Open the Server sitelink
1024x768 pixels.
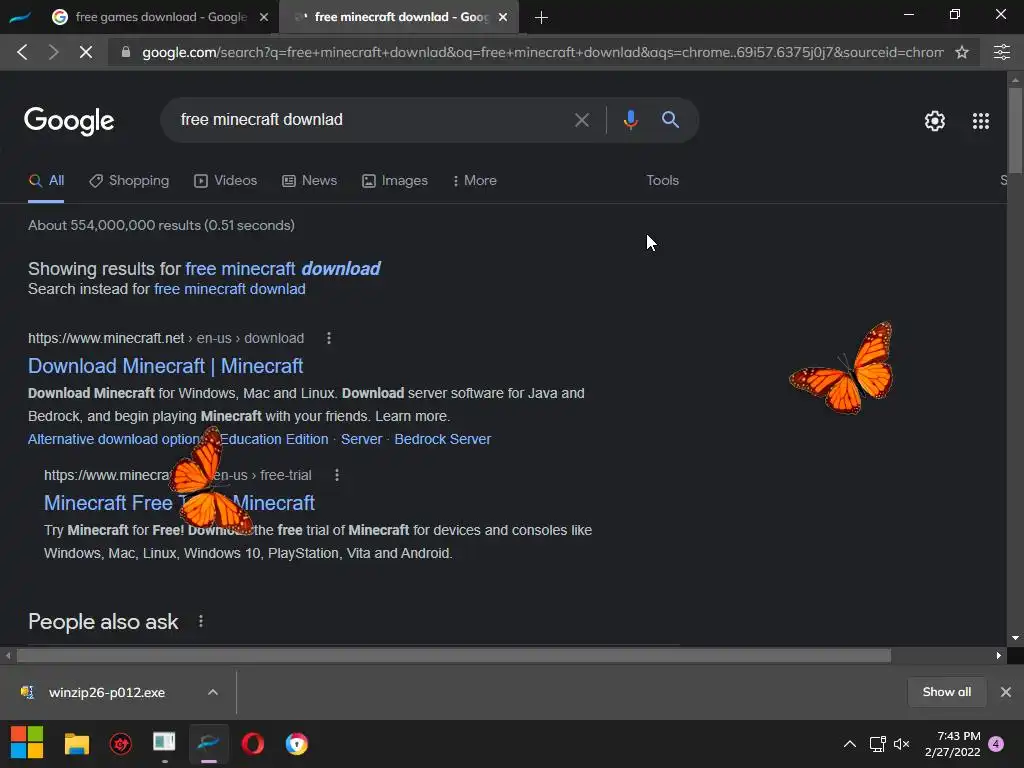pyautogui.click(x=361, y=439)
